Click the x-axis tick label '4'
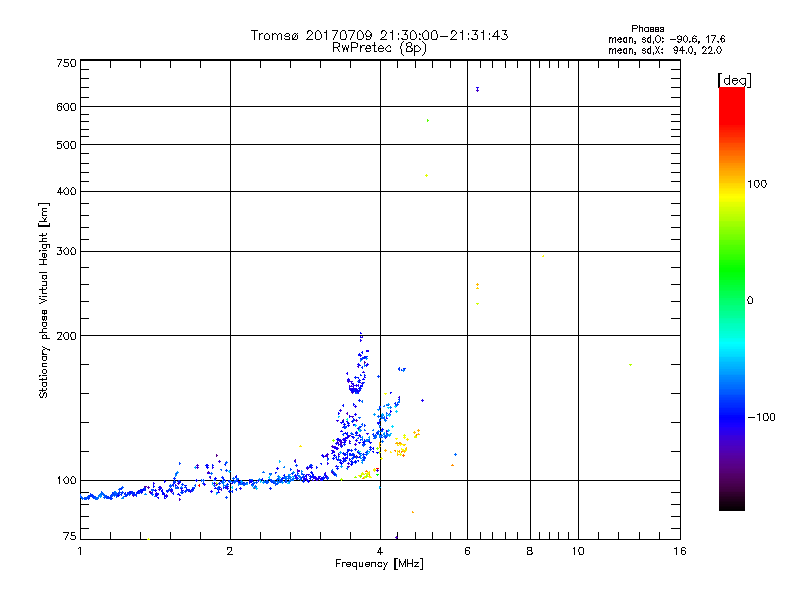This screenshot has height=600, width=800. point(380,551)
